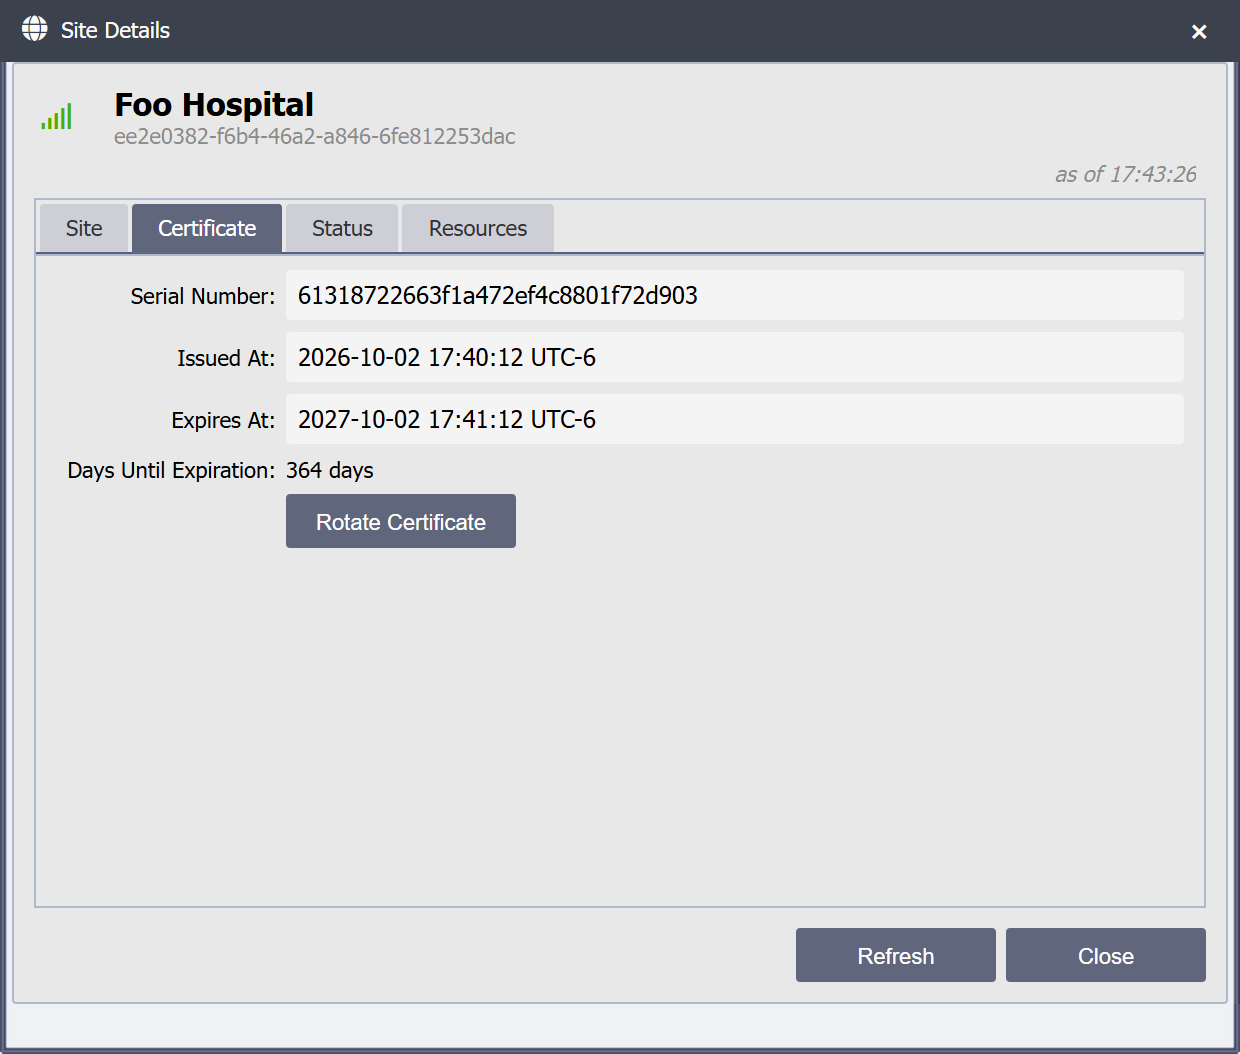1240x1054 pixels.
Task: Click the Serial Number field value
Action: (735, 295)
